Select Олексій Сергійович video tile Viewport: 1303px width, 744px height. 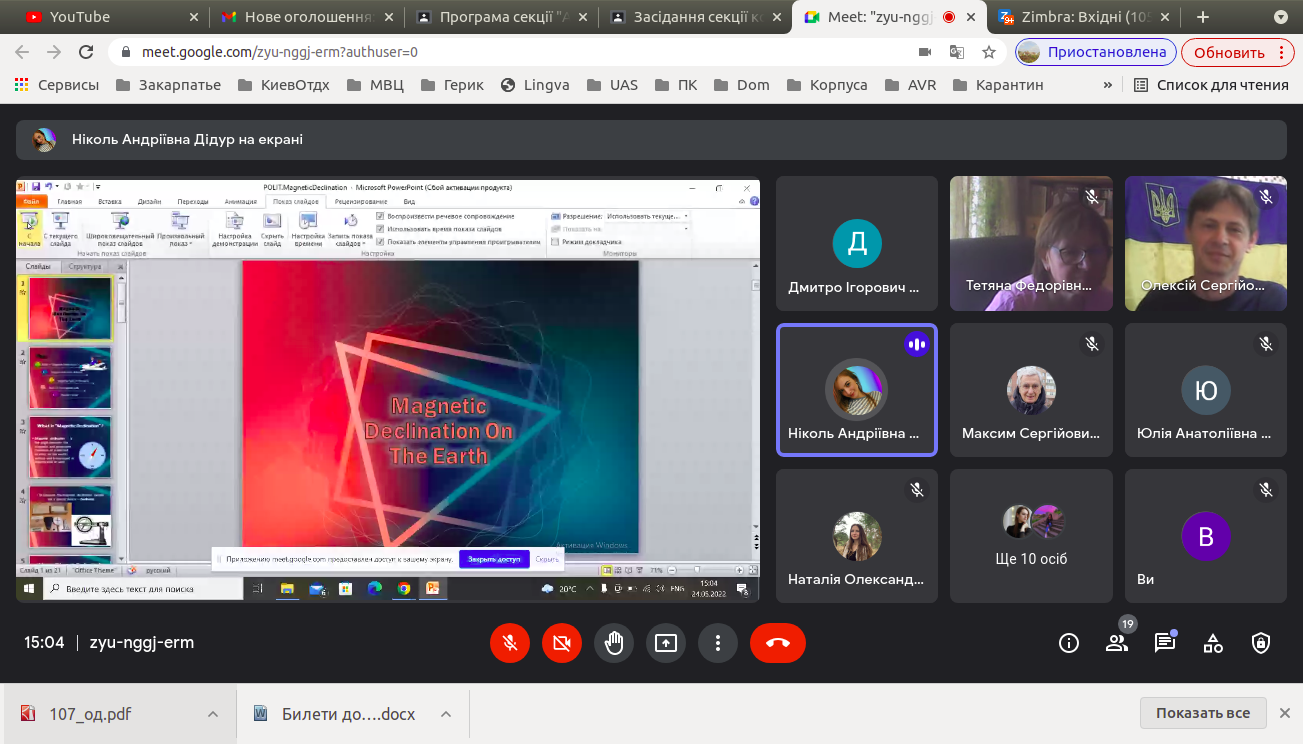[x=1205, y=243]
